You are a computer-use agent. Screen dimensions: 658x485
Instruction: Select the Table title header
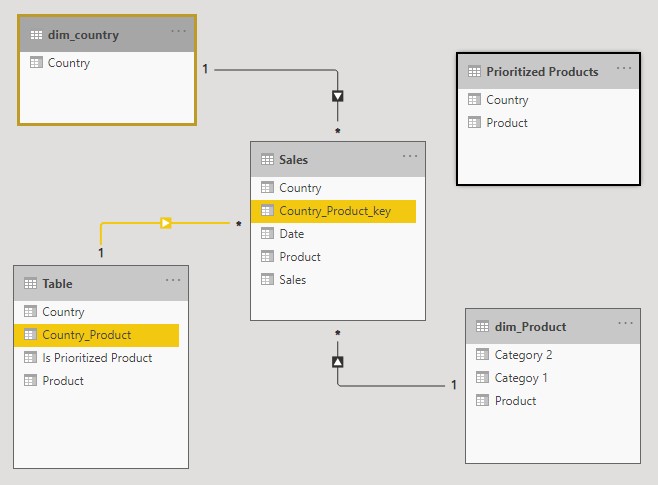pyautogui.click(x=57, y=284)
